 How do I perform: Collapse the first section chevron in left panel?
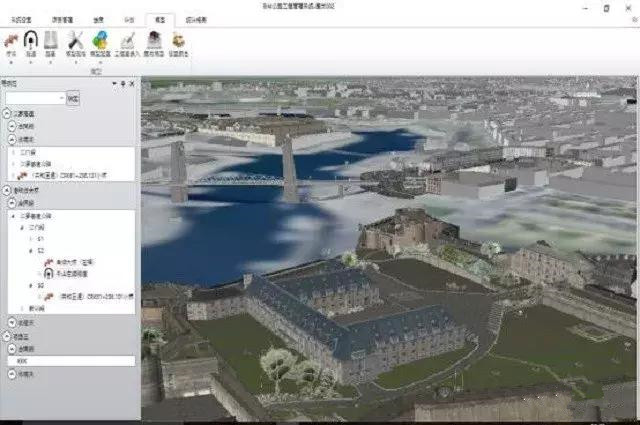pyautogui.click(x=7, y=115)
